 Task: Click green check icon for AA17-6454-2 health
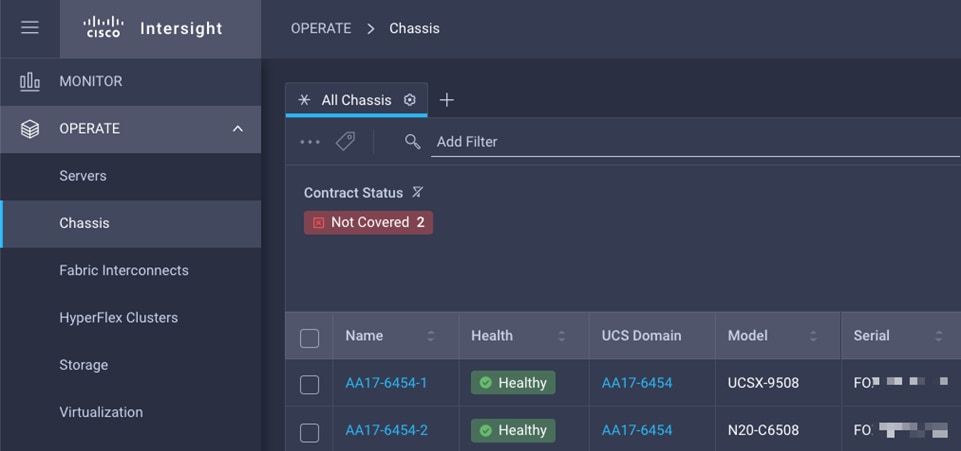tap(485, 431)
